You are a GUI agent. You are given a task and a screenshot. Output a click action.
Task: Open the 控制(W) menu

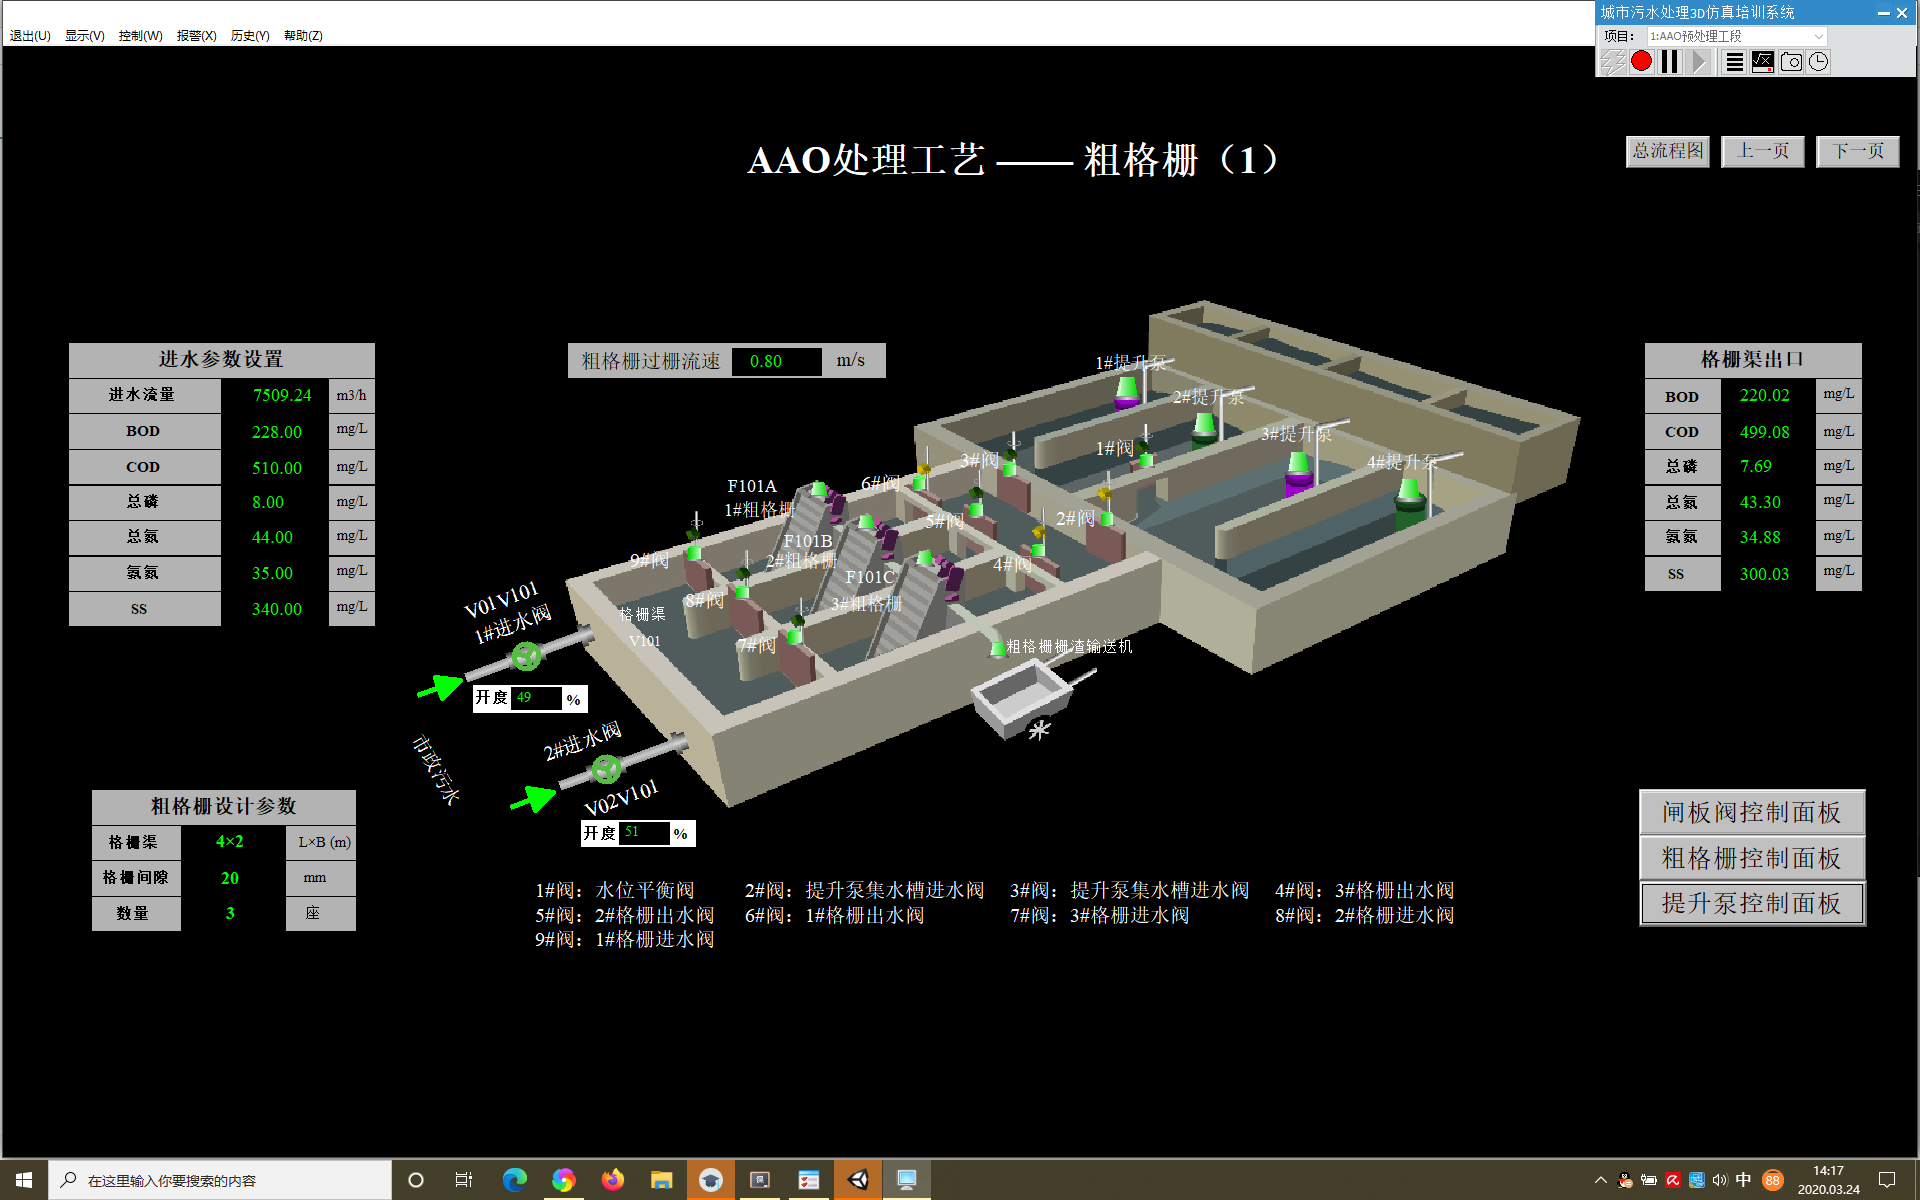coord(140,36)
